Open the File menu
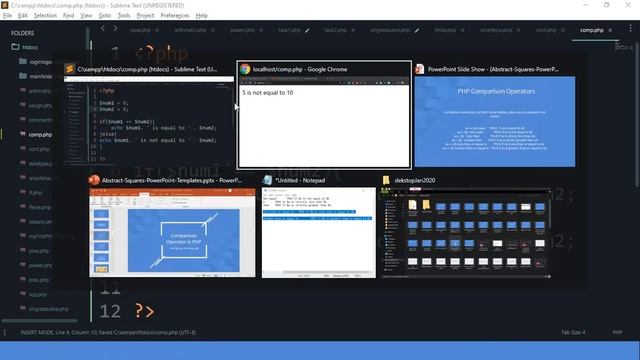Viewport: 640px width, 360px height. click(7, 16)
